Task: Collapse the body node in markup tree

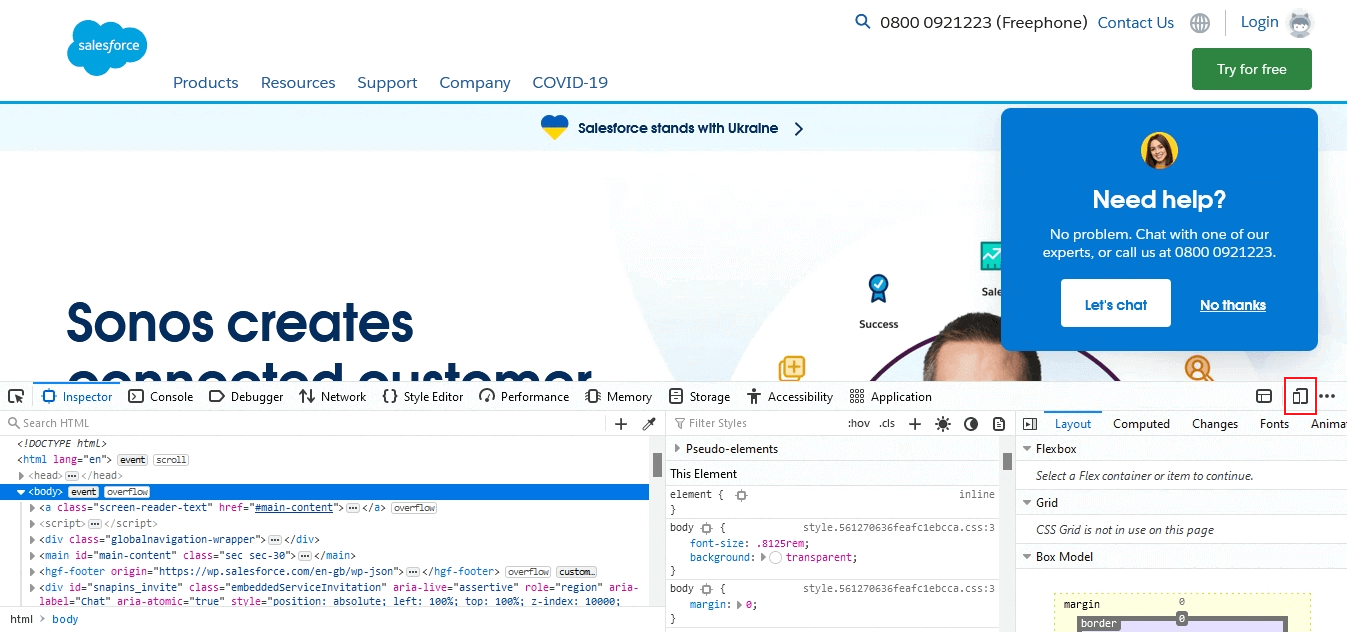Action: [22, 492]
